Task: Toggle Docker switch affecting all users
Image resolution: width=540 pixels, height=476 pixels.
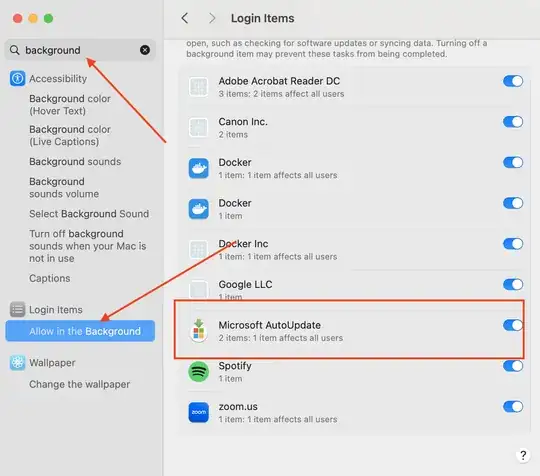Action: click(513, 162)
